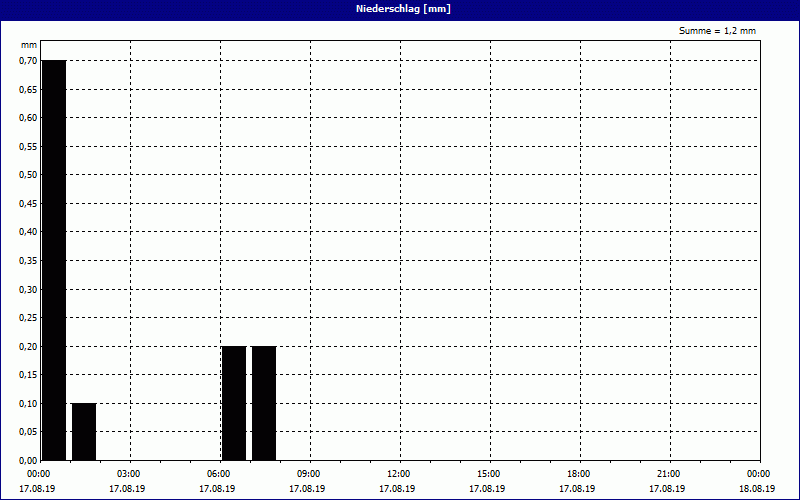Click the "Niederschlag [mm]" chart title
Screen dimensions: 800x500
coord(403,9)
